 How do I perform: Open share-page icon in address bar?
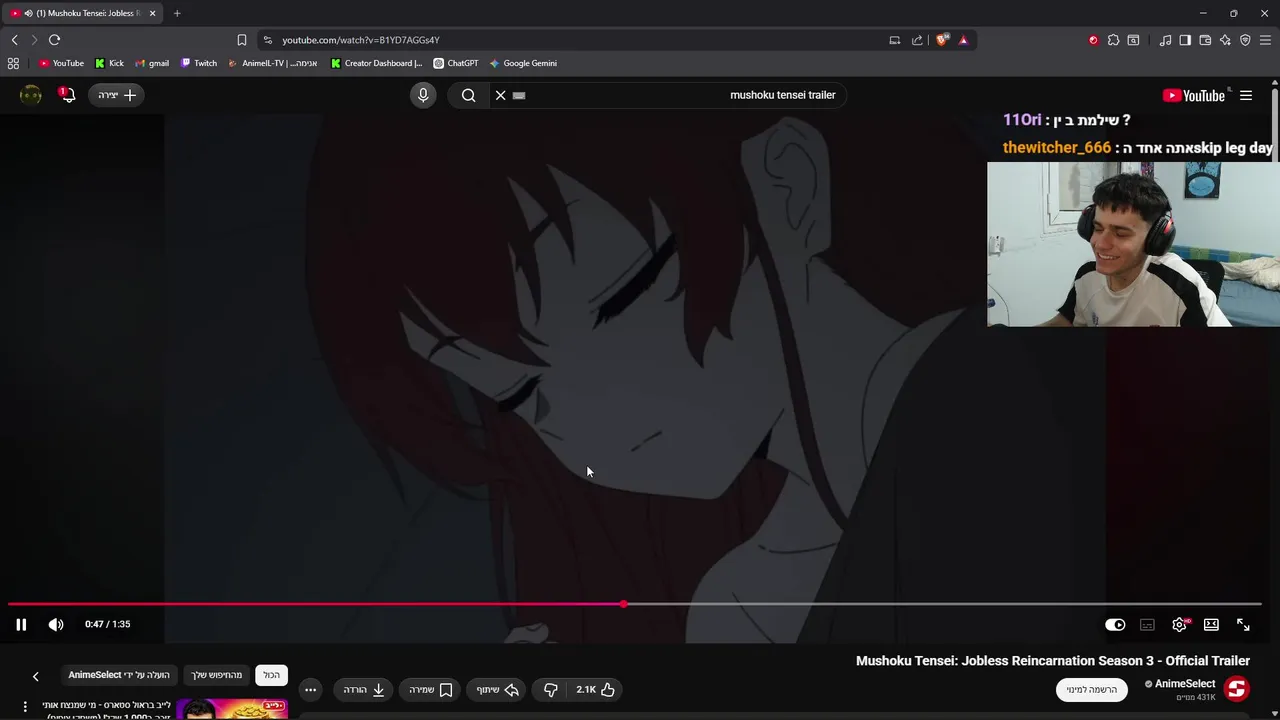coord(917,40)
